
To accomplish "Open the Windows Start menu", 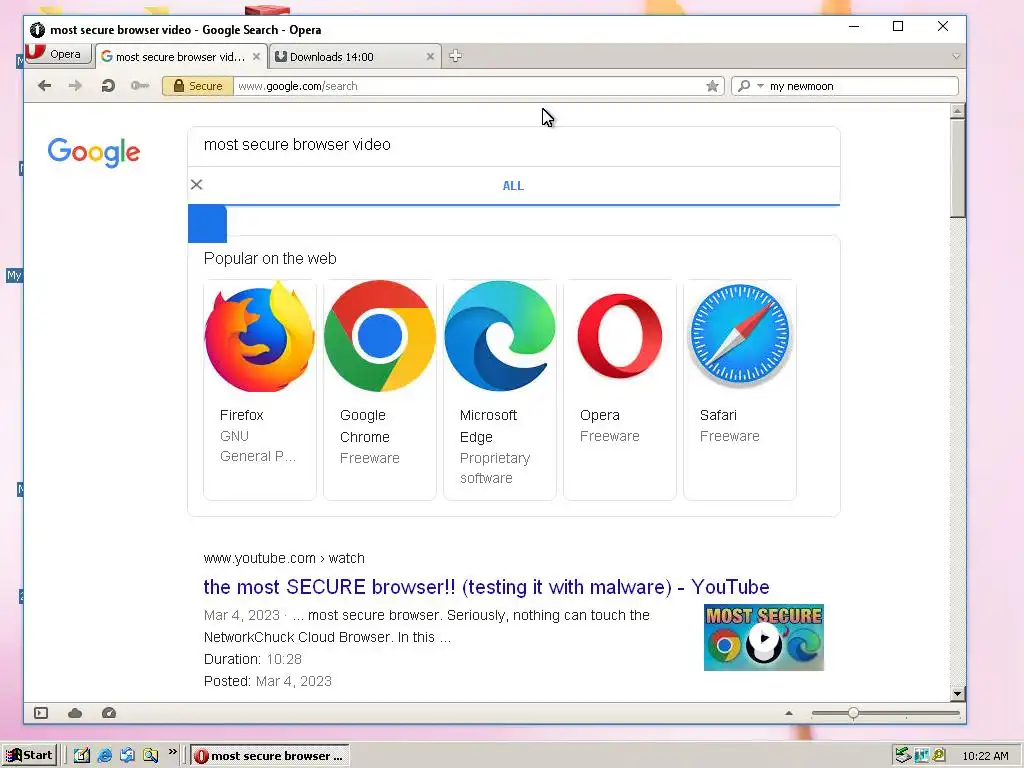I will coord(29,756).
